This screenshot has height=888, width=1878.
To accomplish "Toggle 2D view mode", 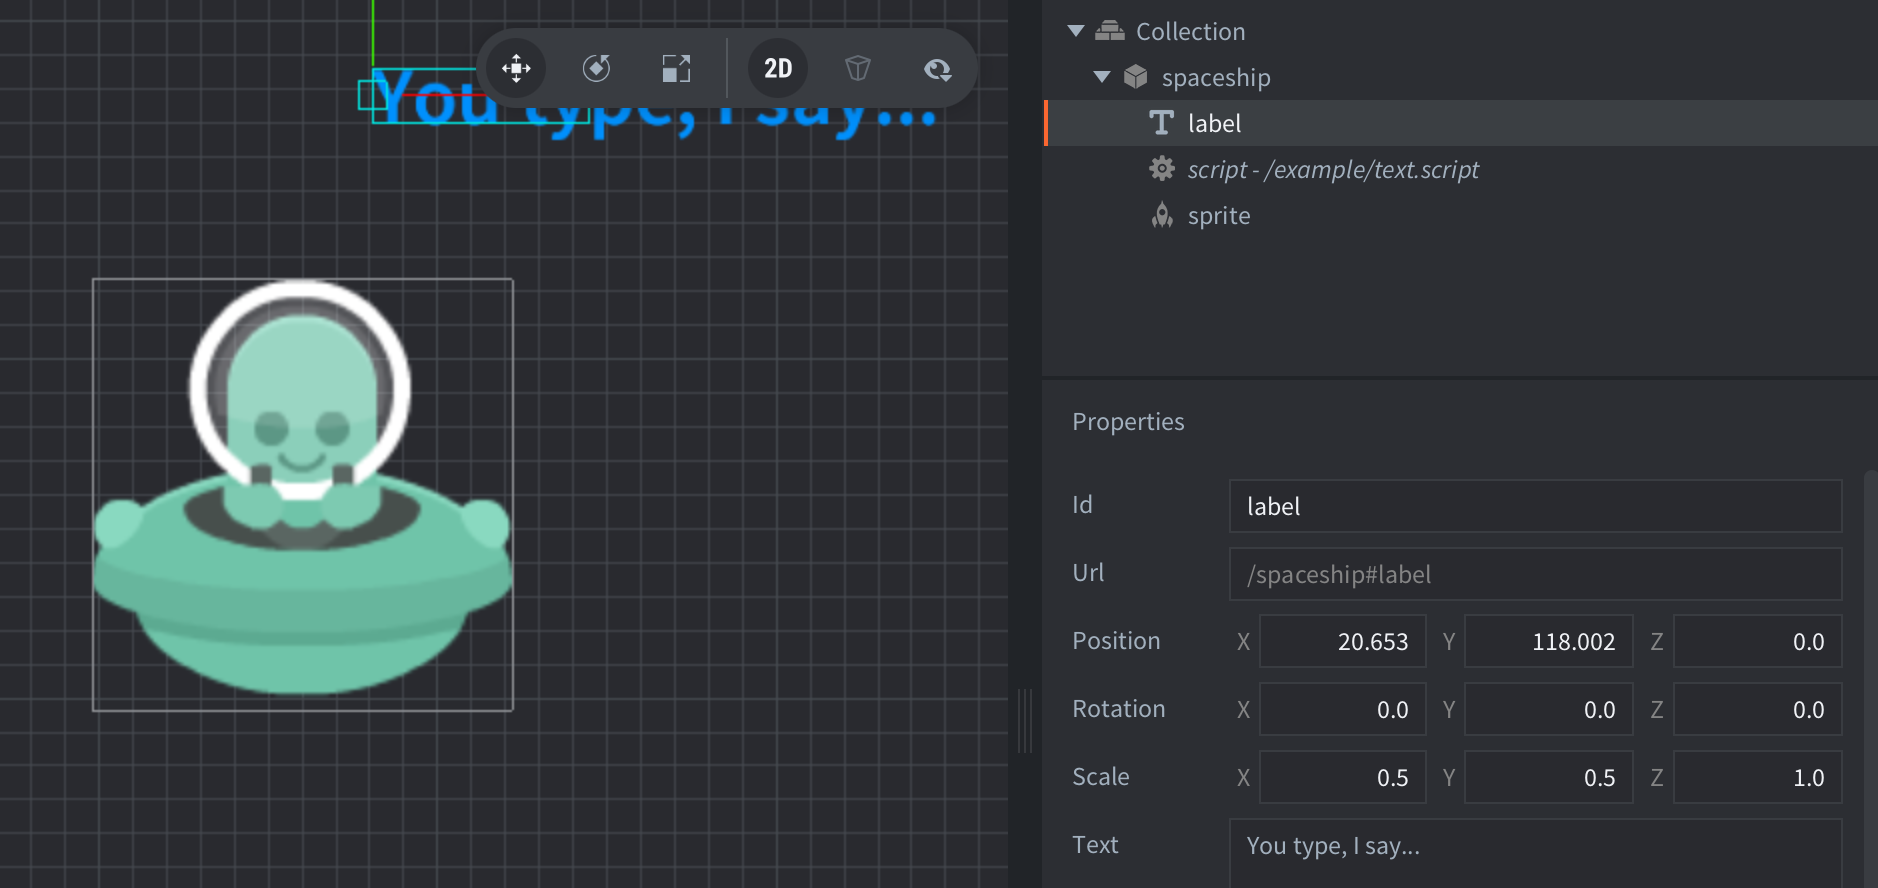I will point(778,68).
